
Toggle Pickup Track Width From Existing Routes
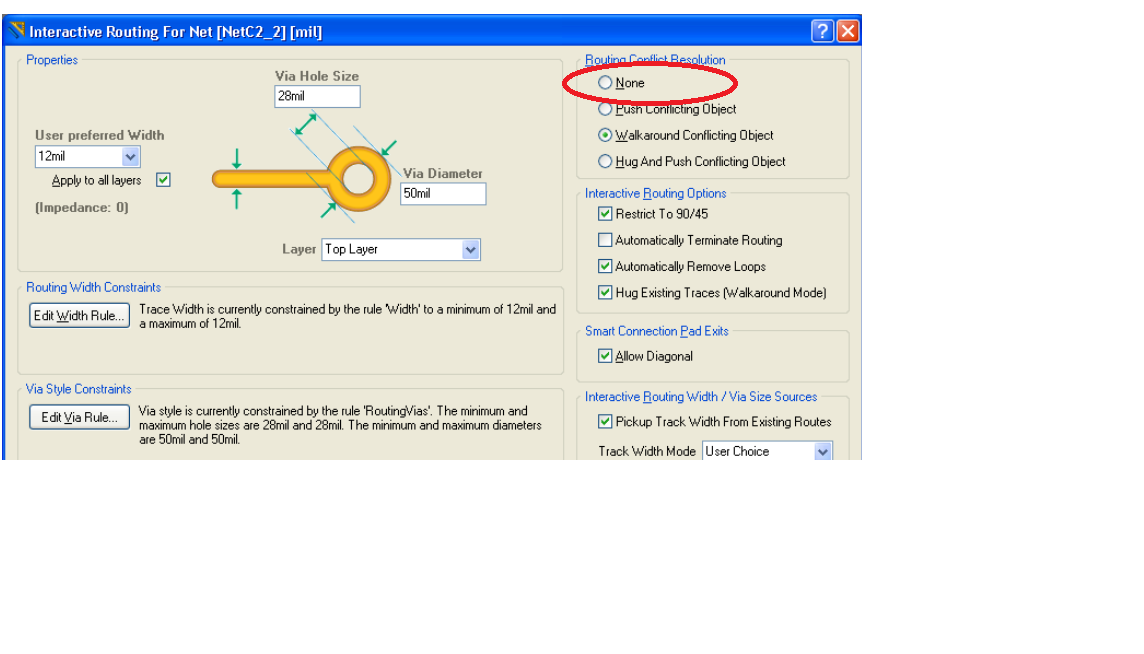click(x=604, y=421)
